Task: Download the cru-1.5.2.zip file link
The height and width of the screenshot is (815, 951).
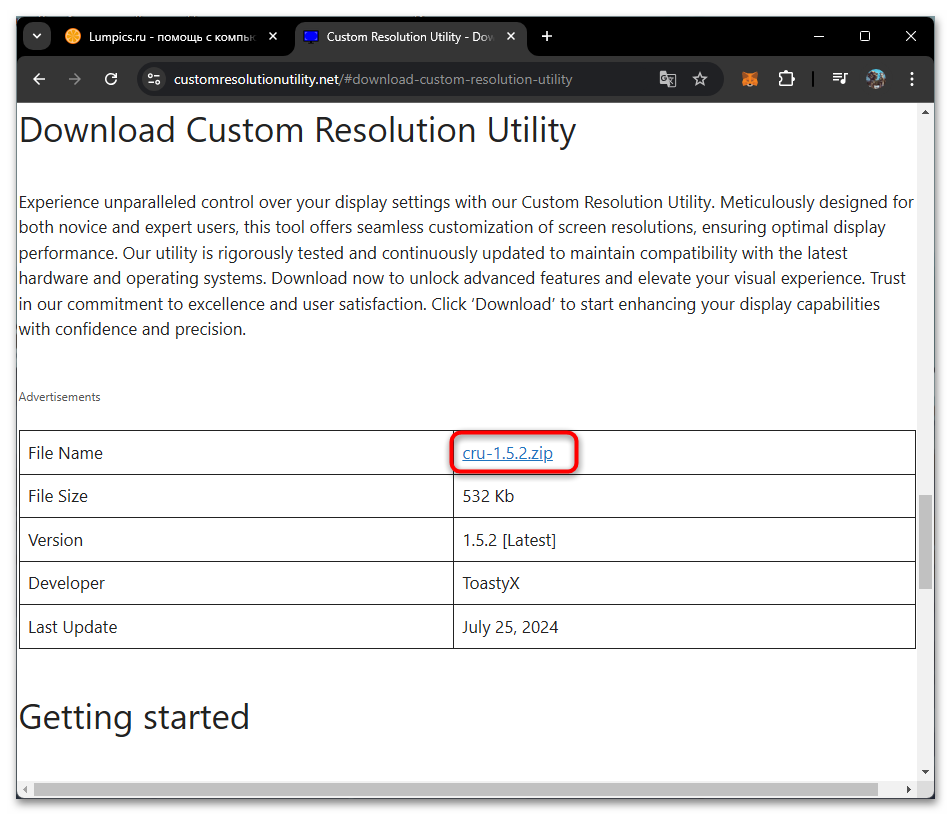Action: point(508,453)
